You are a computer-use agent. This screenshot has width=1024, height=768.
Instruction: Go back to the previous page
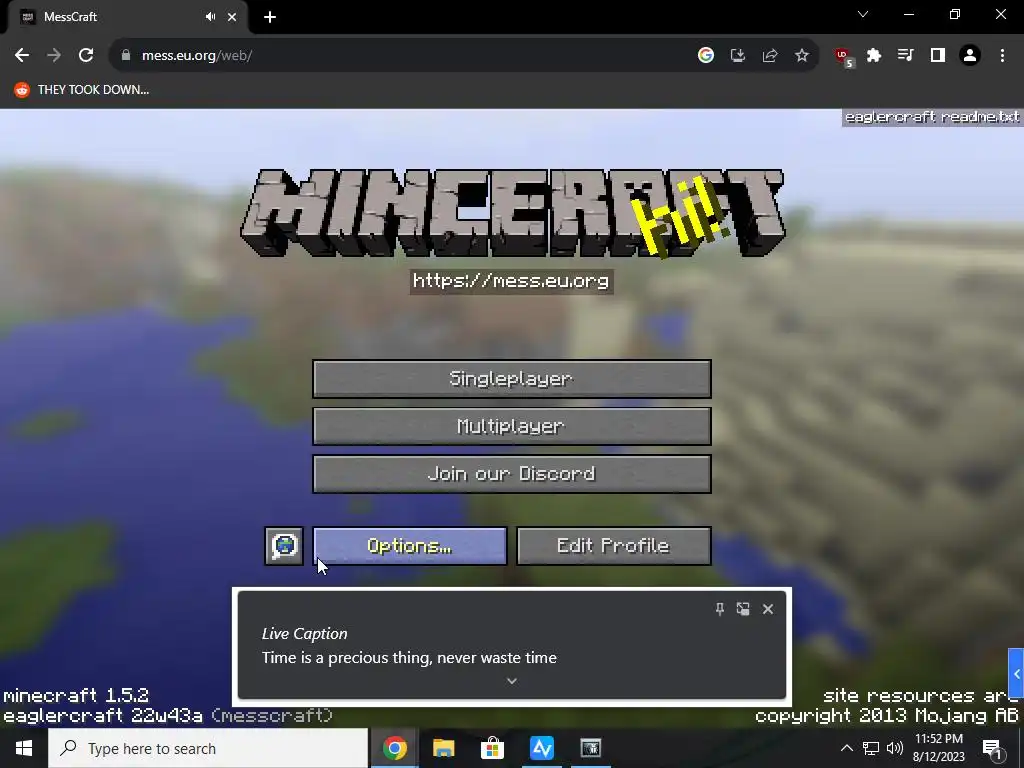click(22, 56)
